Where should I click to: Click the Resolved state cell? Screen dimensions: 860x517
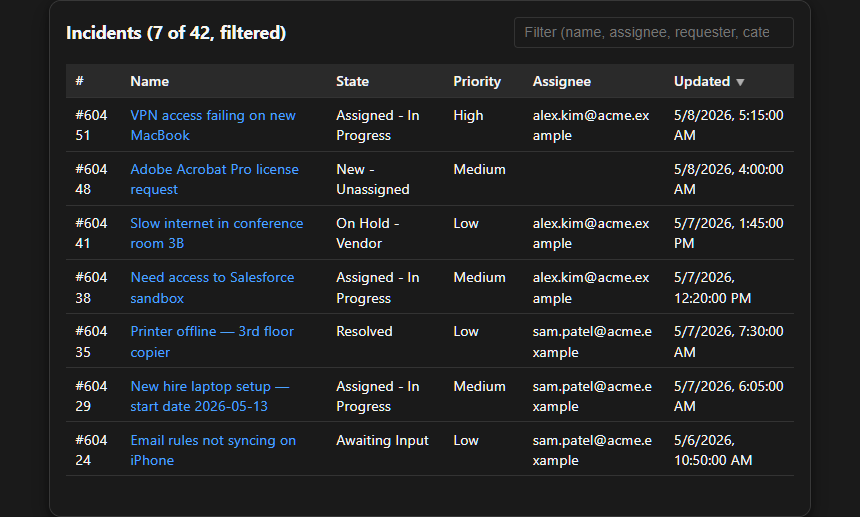[x=364, y=331]
